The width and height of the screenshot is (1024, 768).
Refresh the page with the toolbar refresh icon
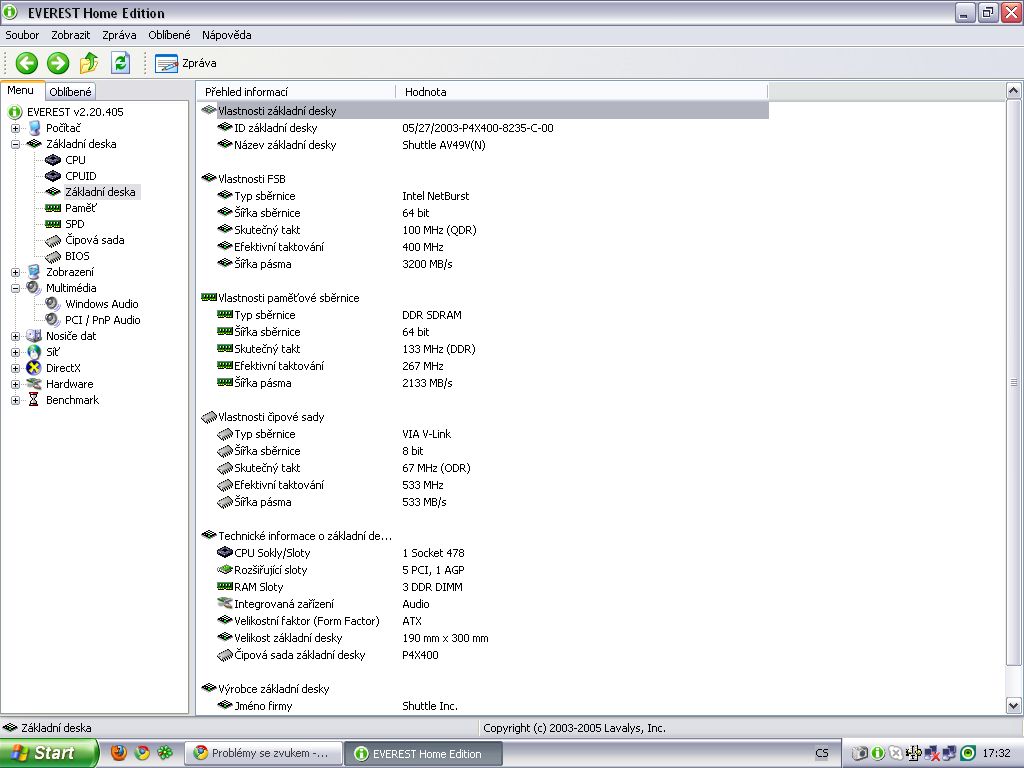click(x=120, y=63)
